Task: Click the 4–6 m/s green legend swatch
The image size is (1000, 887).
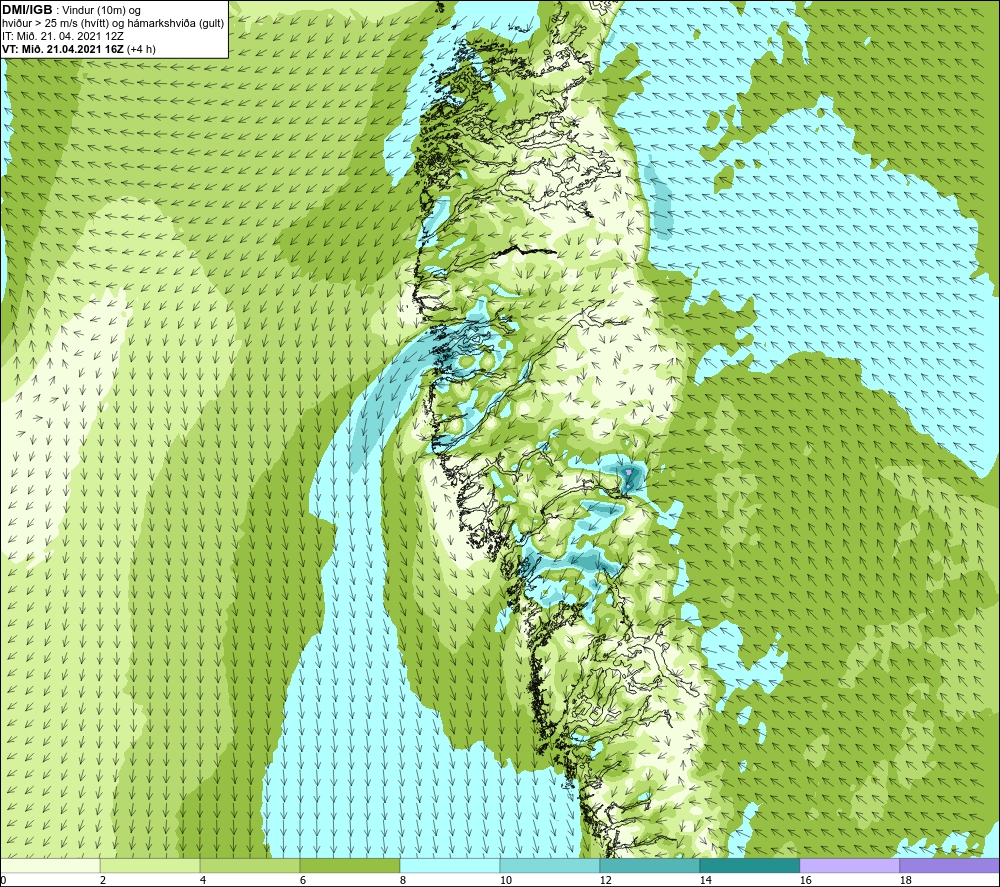Action: click(x=250, y=865)
